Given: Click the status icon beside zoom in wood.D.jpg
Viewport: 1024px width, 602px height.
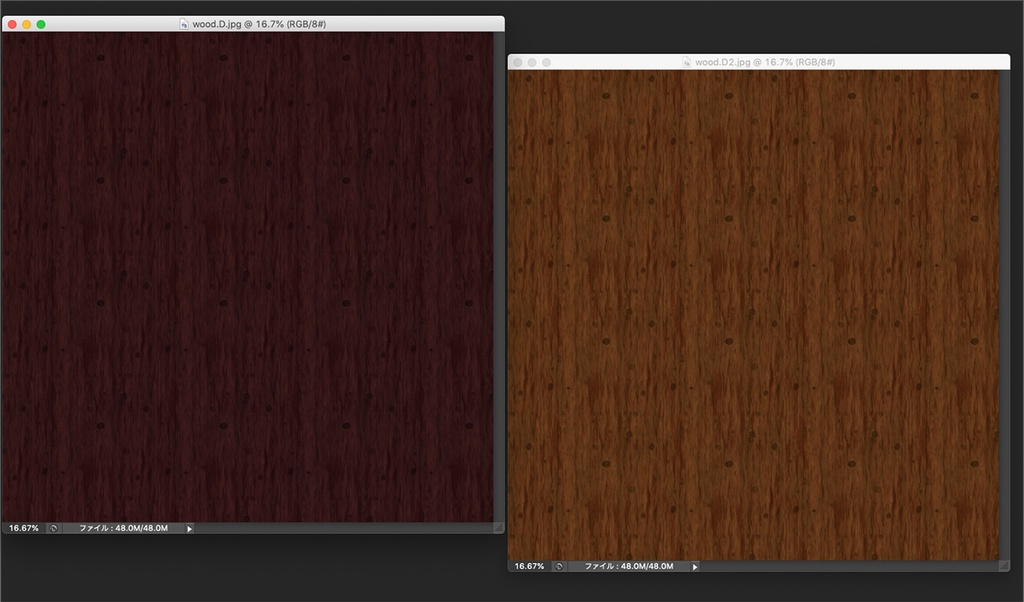Looking at the screenshot, I should pyautogui.click(x=54, y=528).
